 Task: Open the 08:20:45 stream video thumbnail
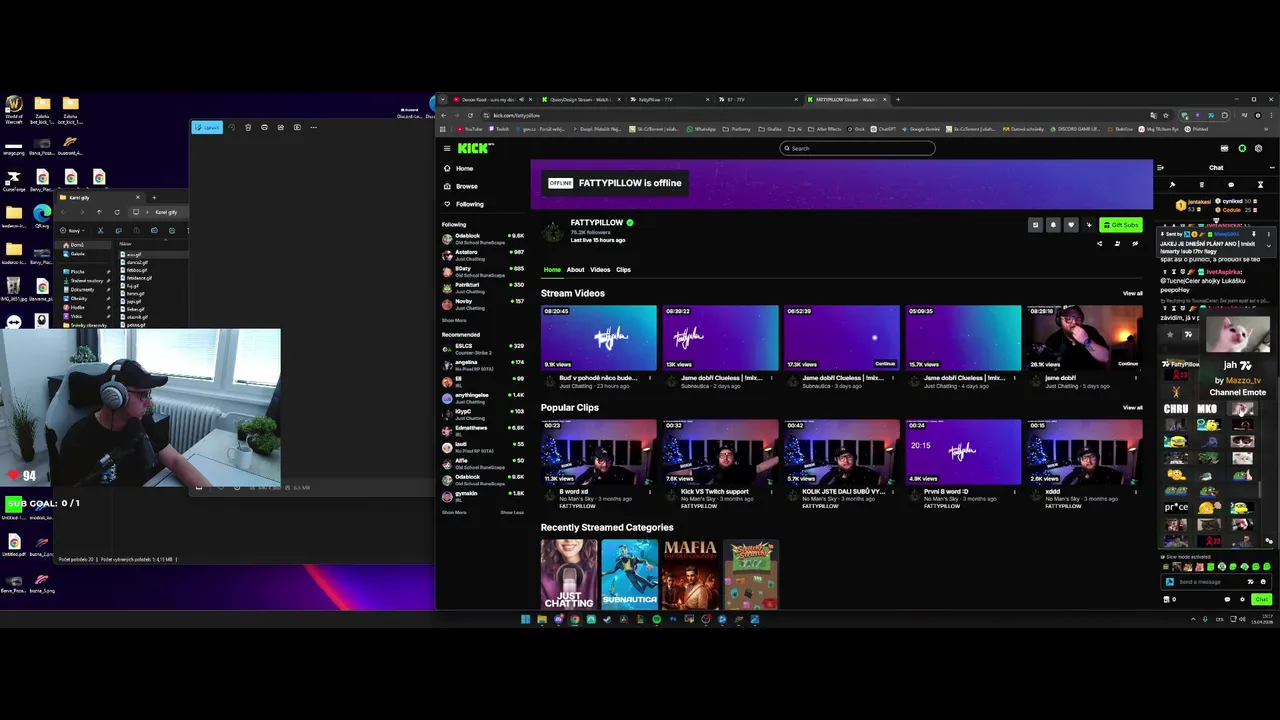[598, 338]
